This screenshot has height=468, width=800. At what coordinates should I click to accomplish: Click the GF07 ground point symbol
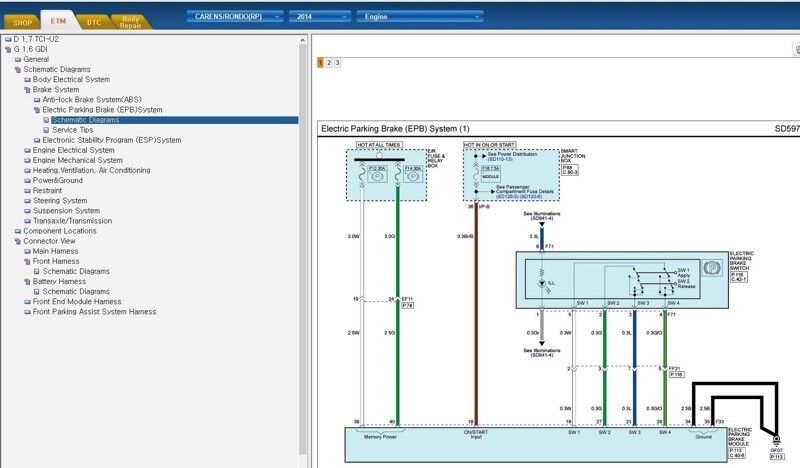776,440
